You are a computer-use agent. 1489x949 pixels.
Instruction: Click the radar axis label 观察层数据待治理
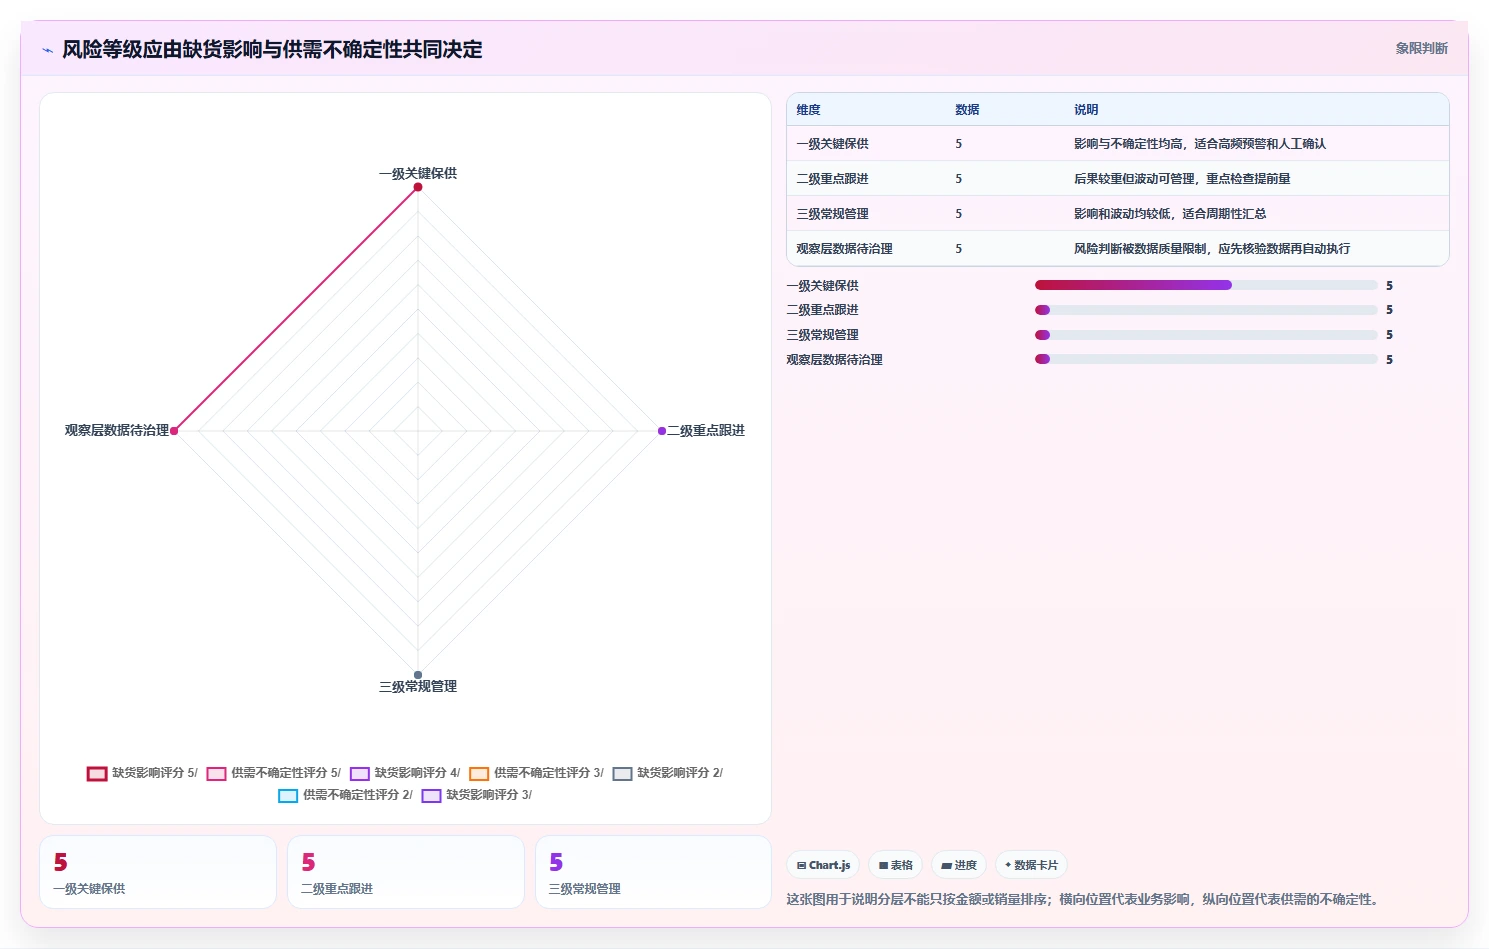(117, 431)
